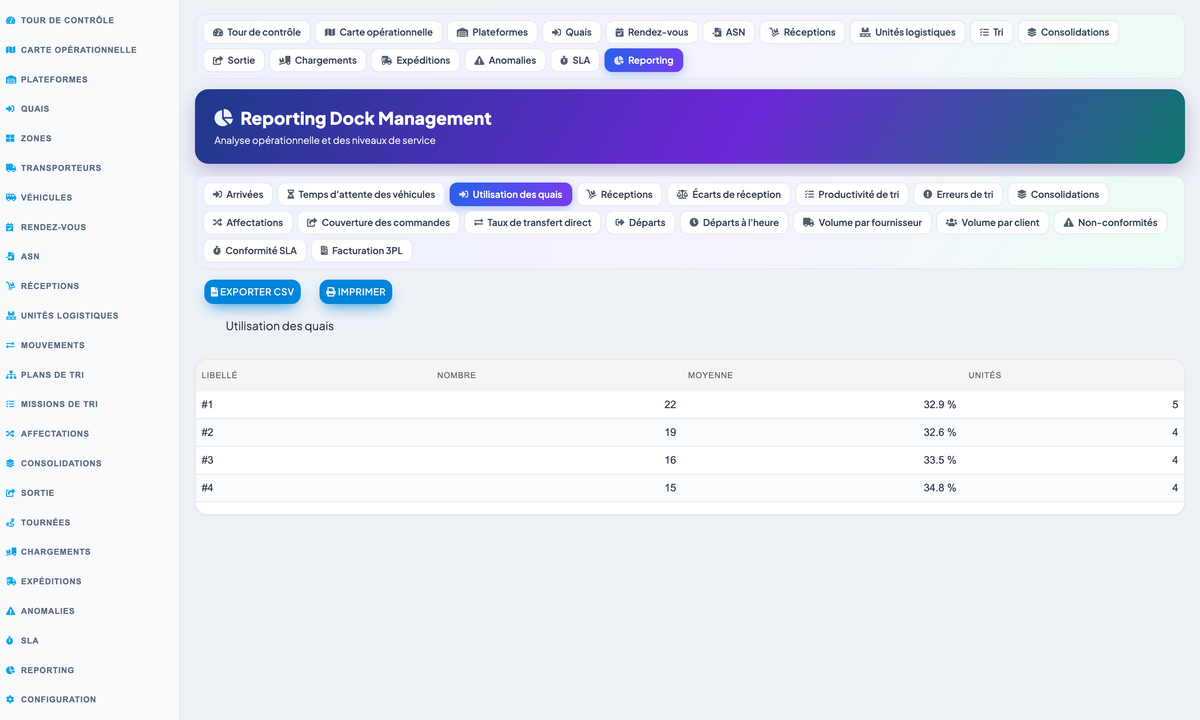Select the active Reporting top tab
The image size is (1200, 720).
[x=644, y=60]
